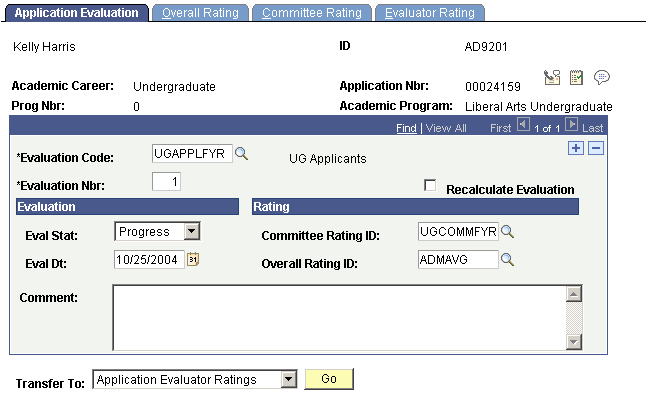Image resolution: width=646 pixels, height=396 pixels.
Task: Enable the Recalculate Evaluation checkbox
Action: click(x=430, y=185)
